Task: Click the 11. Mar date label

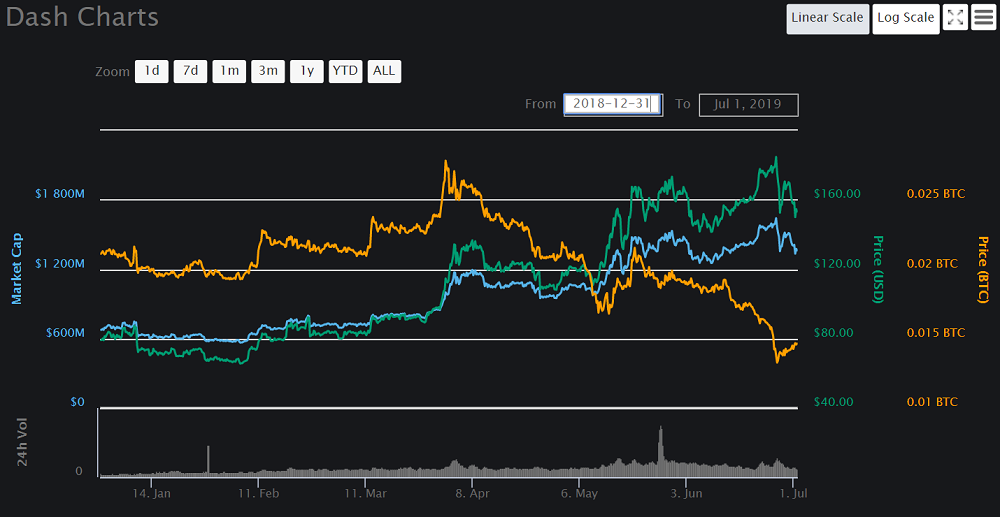Action: (364, 494)
